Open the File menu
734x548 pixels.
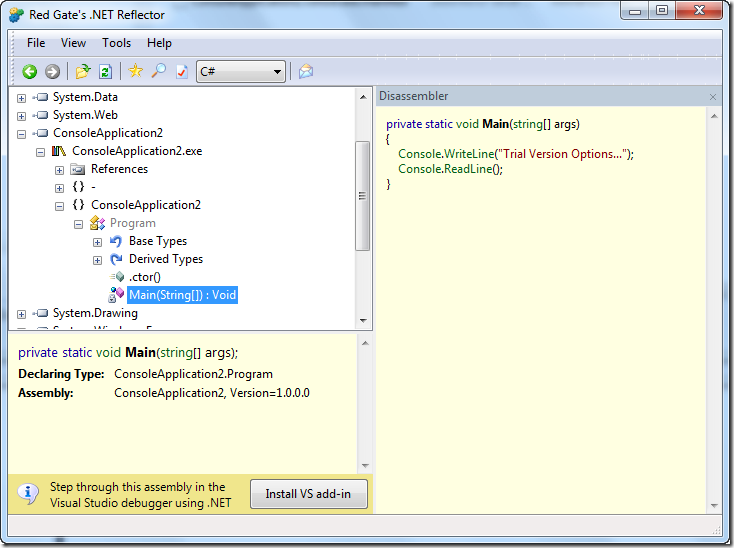pos(36,43)
